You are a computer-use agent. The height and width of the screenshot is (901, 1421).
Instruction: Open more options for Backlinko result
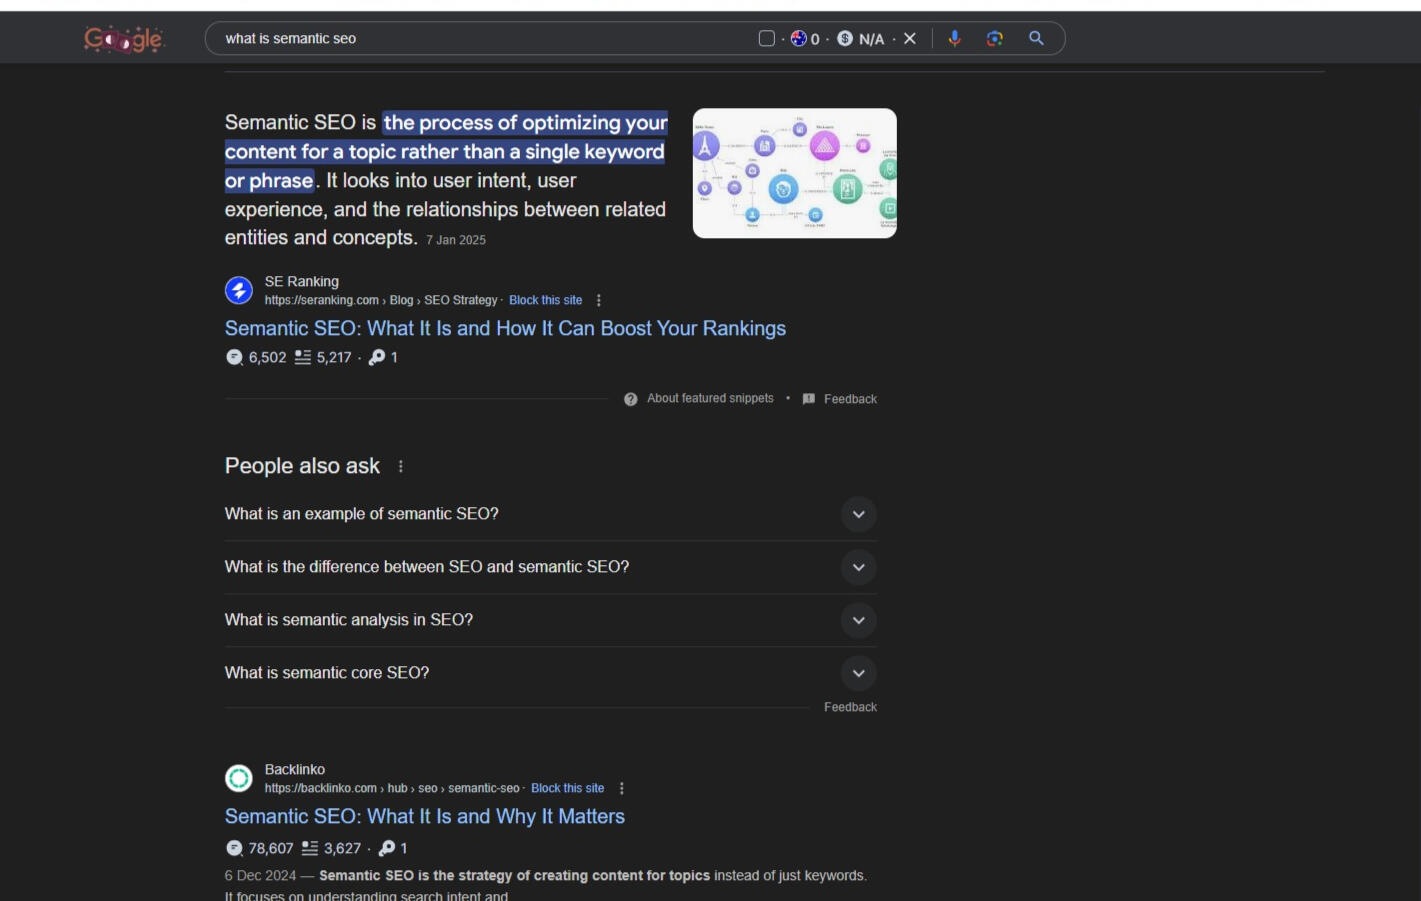click(621, 788)
